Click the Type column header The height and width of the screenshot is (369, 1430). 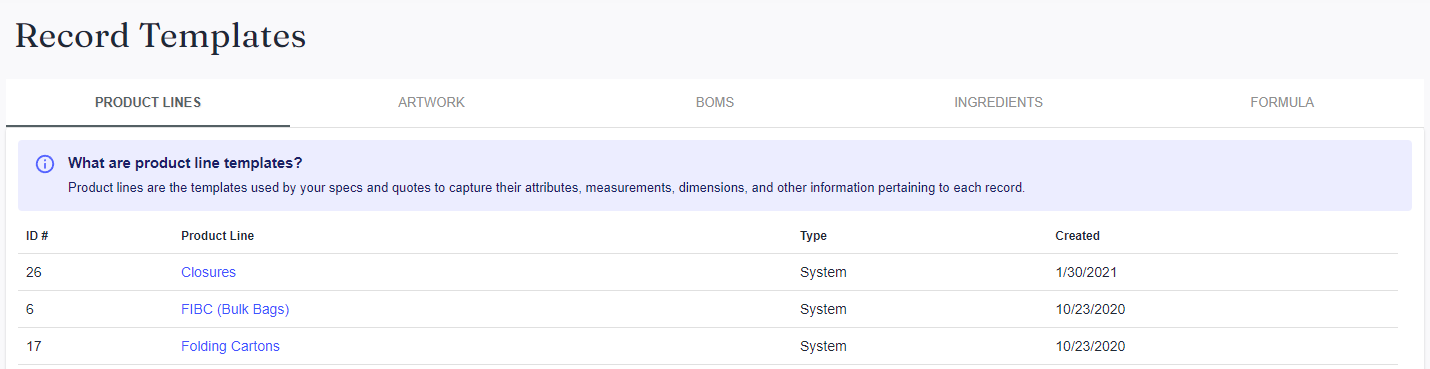(813, 236)
